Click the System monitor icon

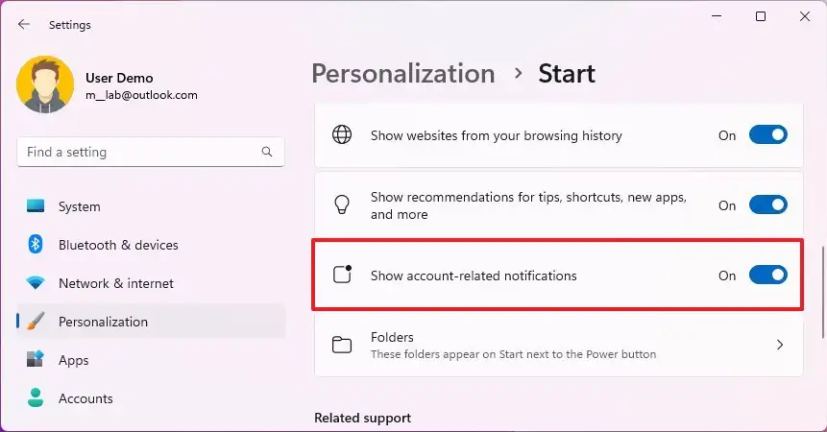pyautogui.click(x=36, y=207)
